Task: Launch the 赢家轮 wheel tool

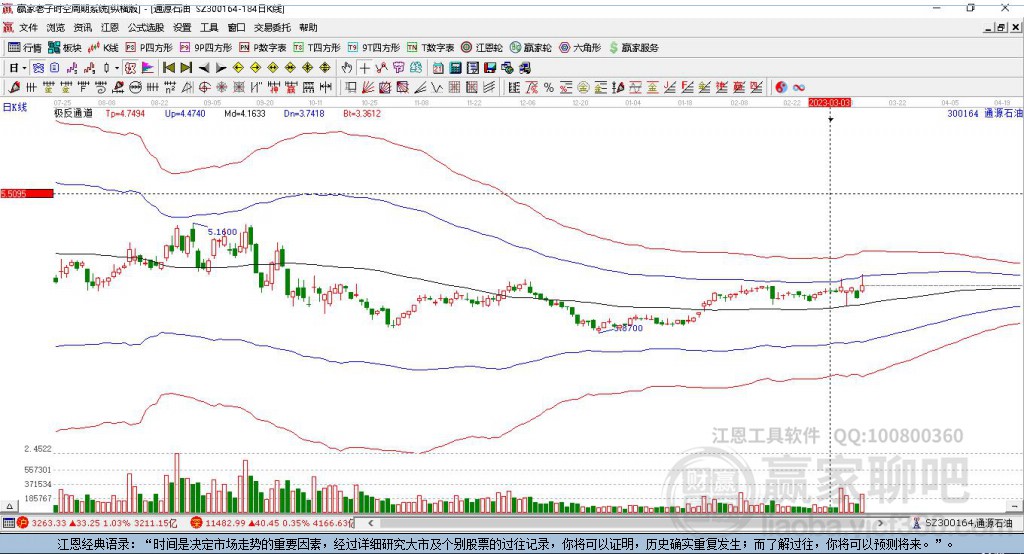Action: pos(530,48)
